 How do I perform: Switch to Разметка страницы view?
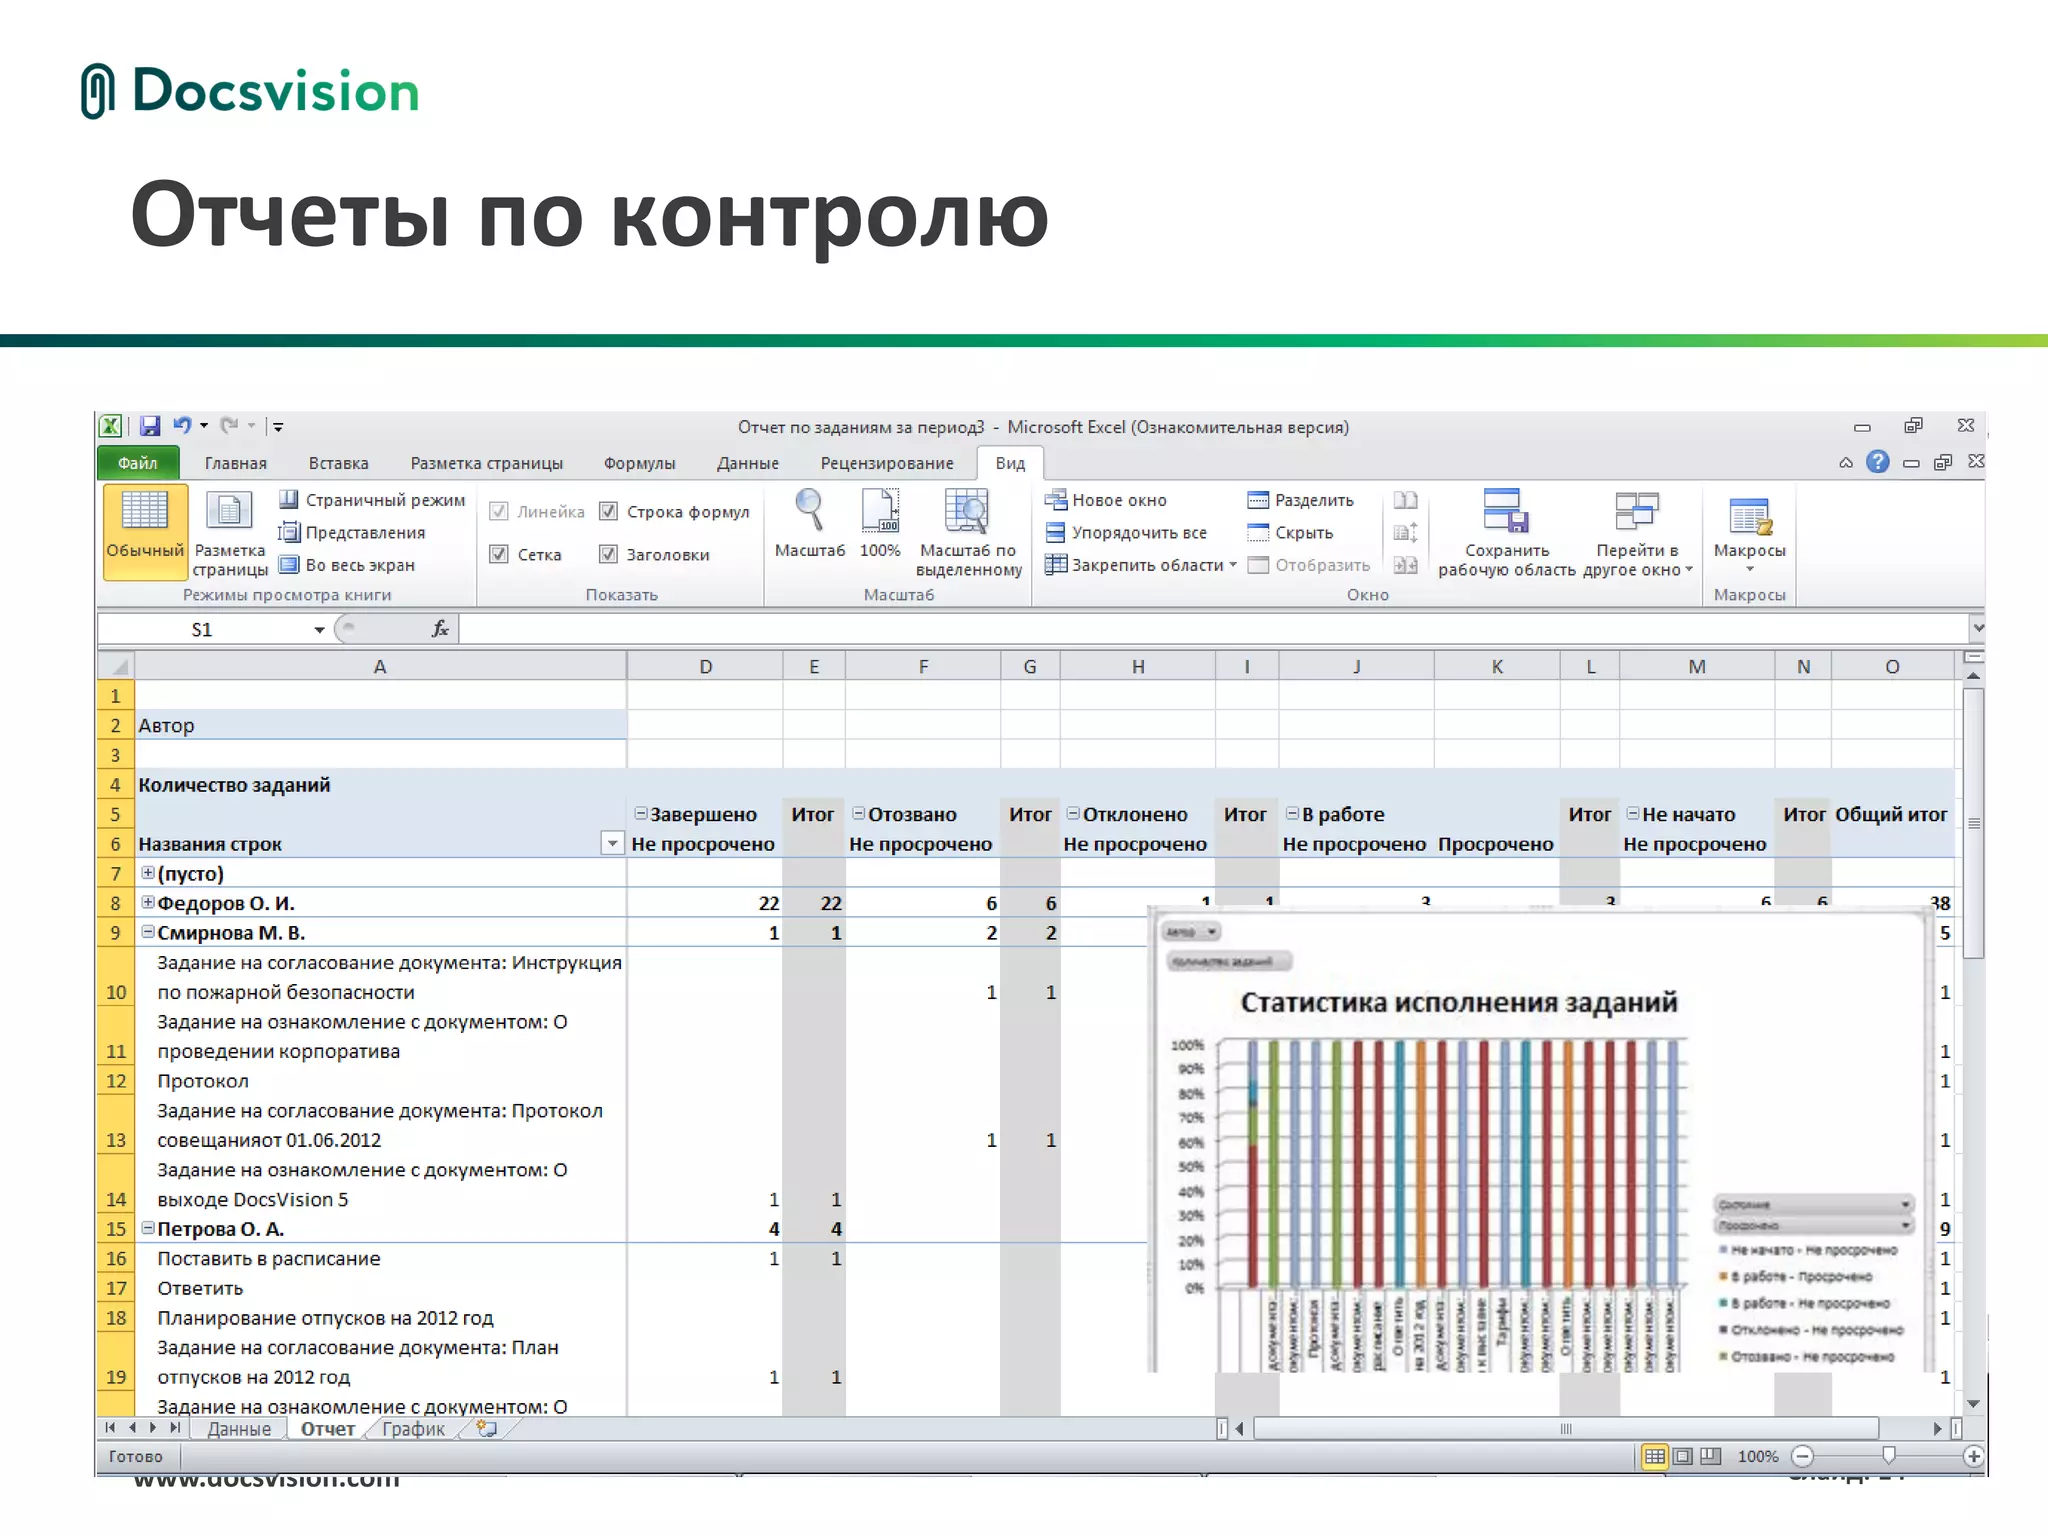coord(230,532)
